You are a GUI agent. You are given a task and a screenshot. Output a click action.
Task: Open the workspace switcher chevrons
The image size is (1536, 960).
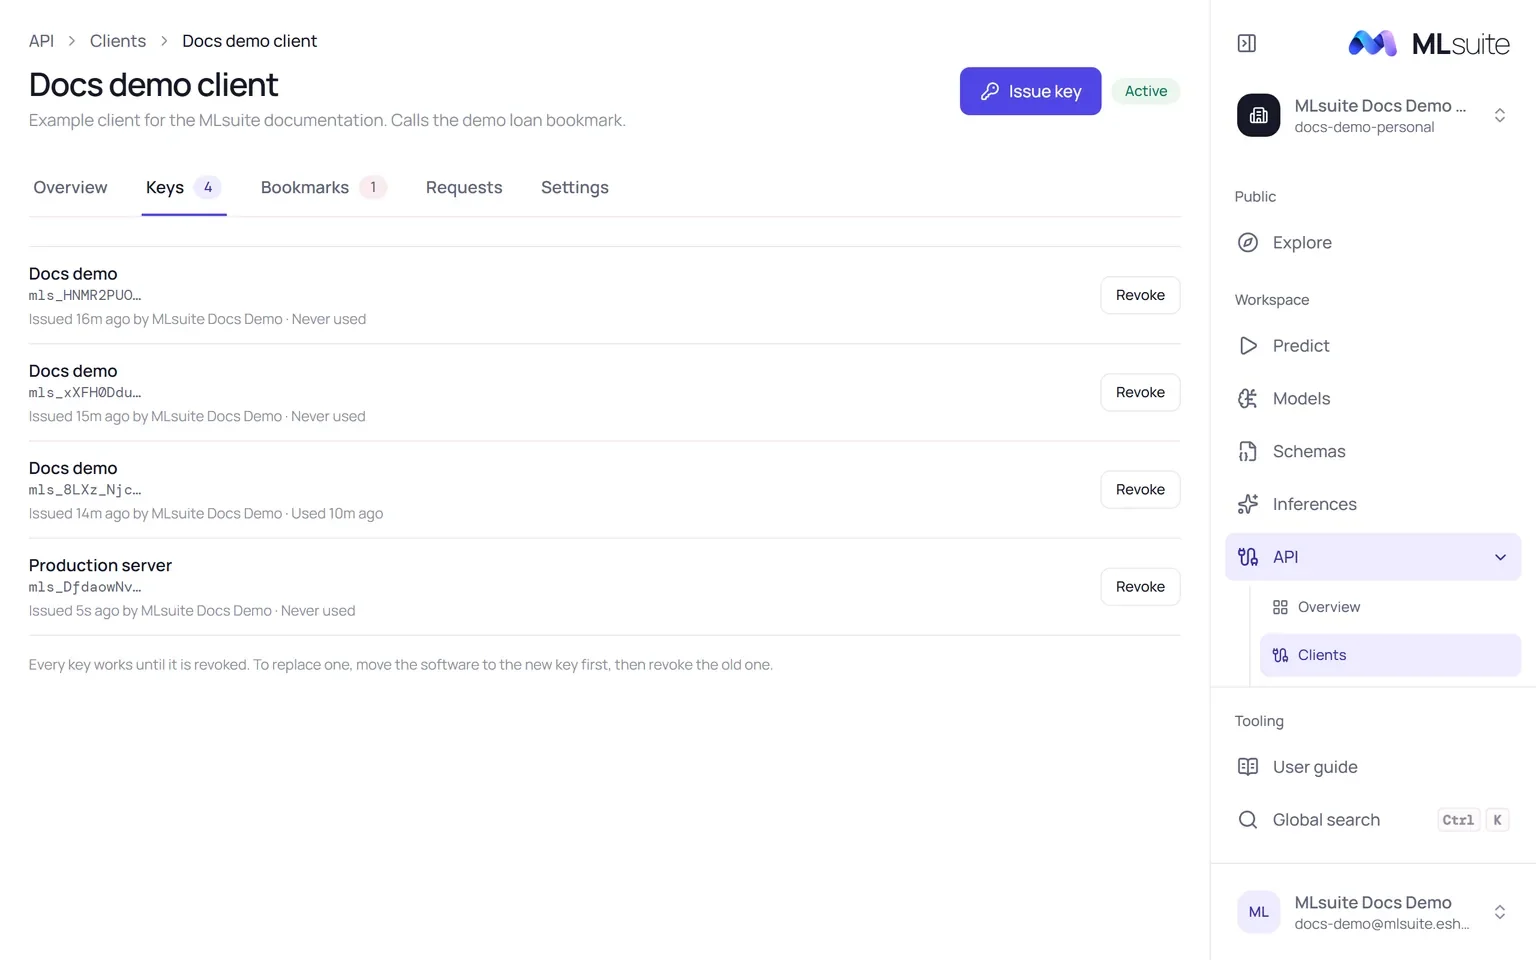(1500, 115)
